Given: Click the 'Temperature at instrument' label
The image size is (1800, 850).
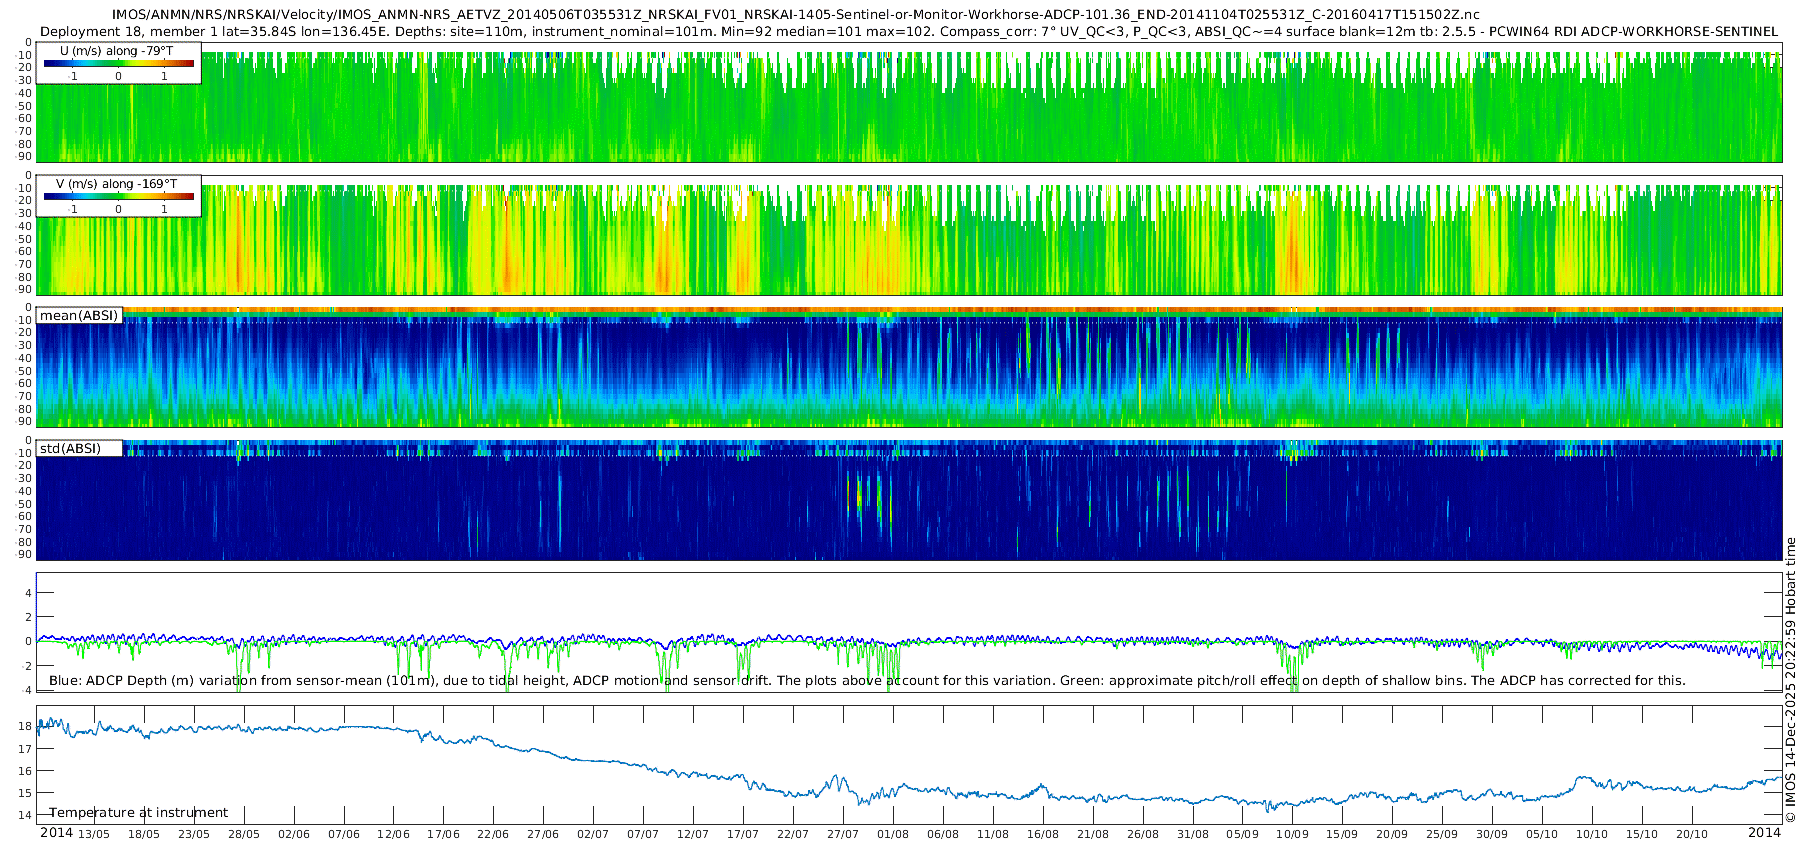Looking at the screenshot, I should (x=139, y=813).
